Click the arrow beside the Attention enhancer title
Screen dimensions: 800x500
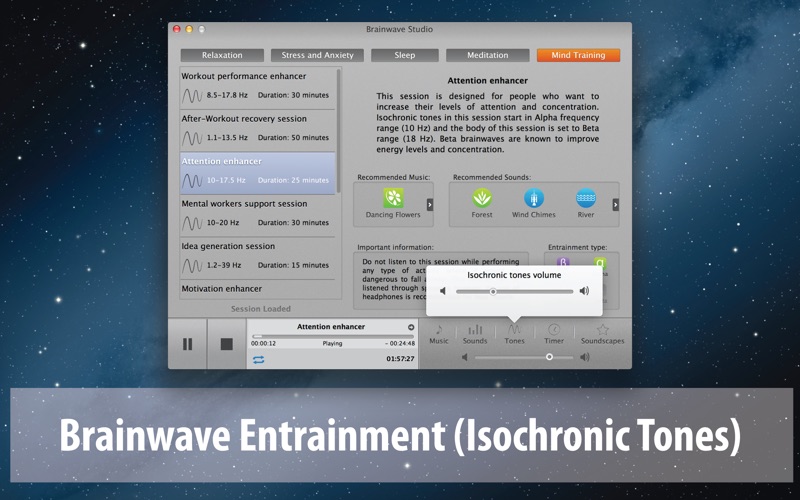tap(411, 327)
